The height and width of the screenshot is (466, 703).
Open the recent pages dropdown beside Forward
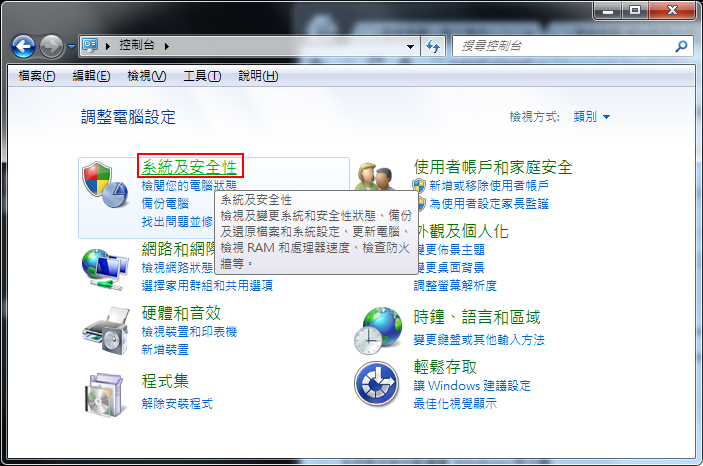[x=71, y=46]
